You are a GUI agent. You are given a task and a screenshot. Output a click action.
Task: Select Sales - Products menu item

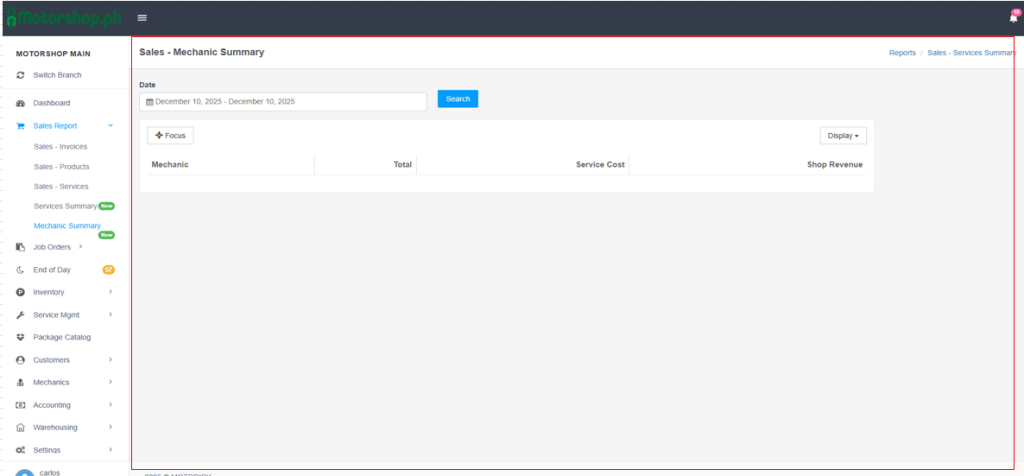point(61,166)
